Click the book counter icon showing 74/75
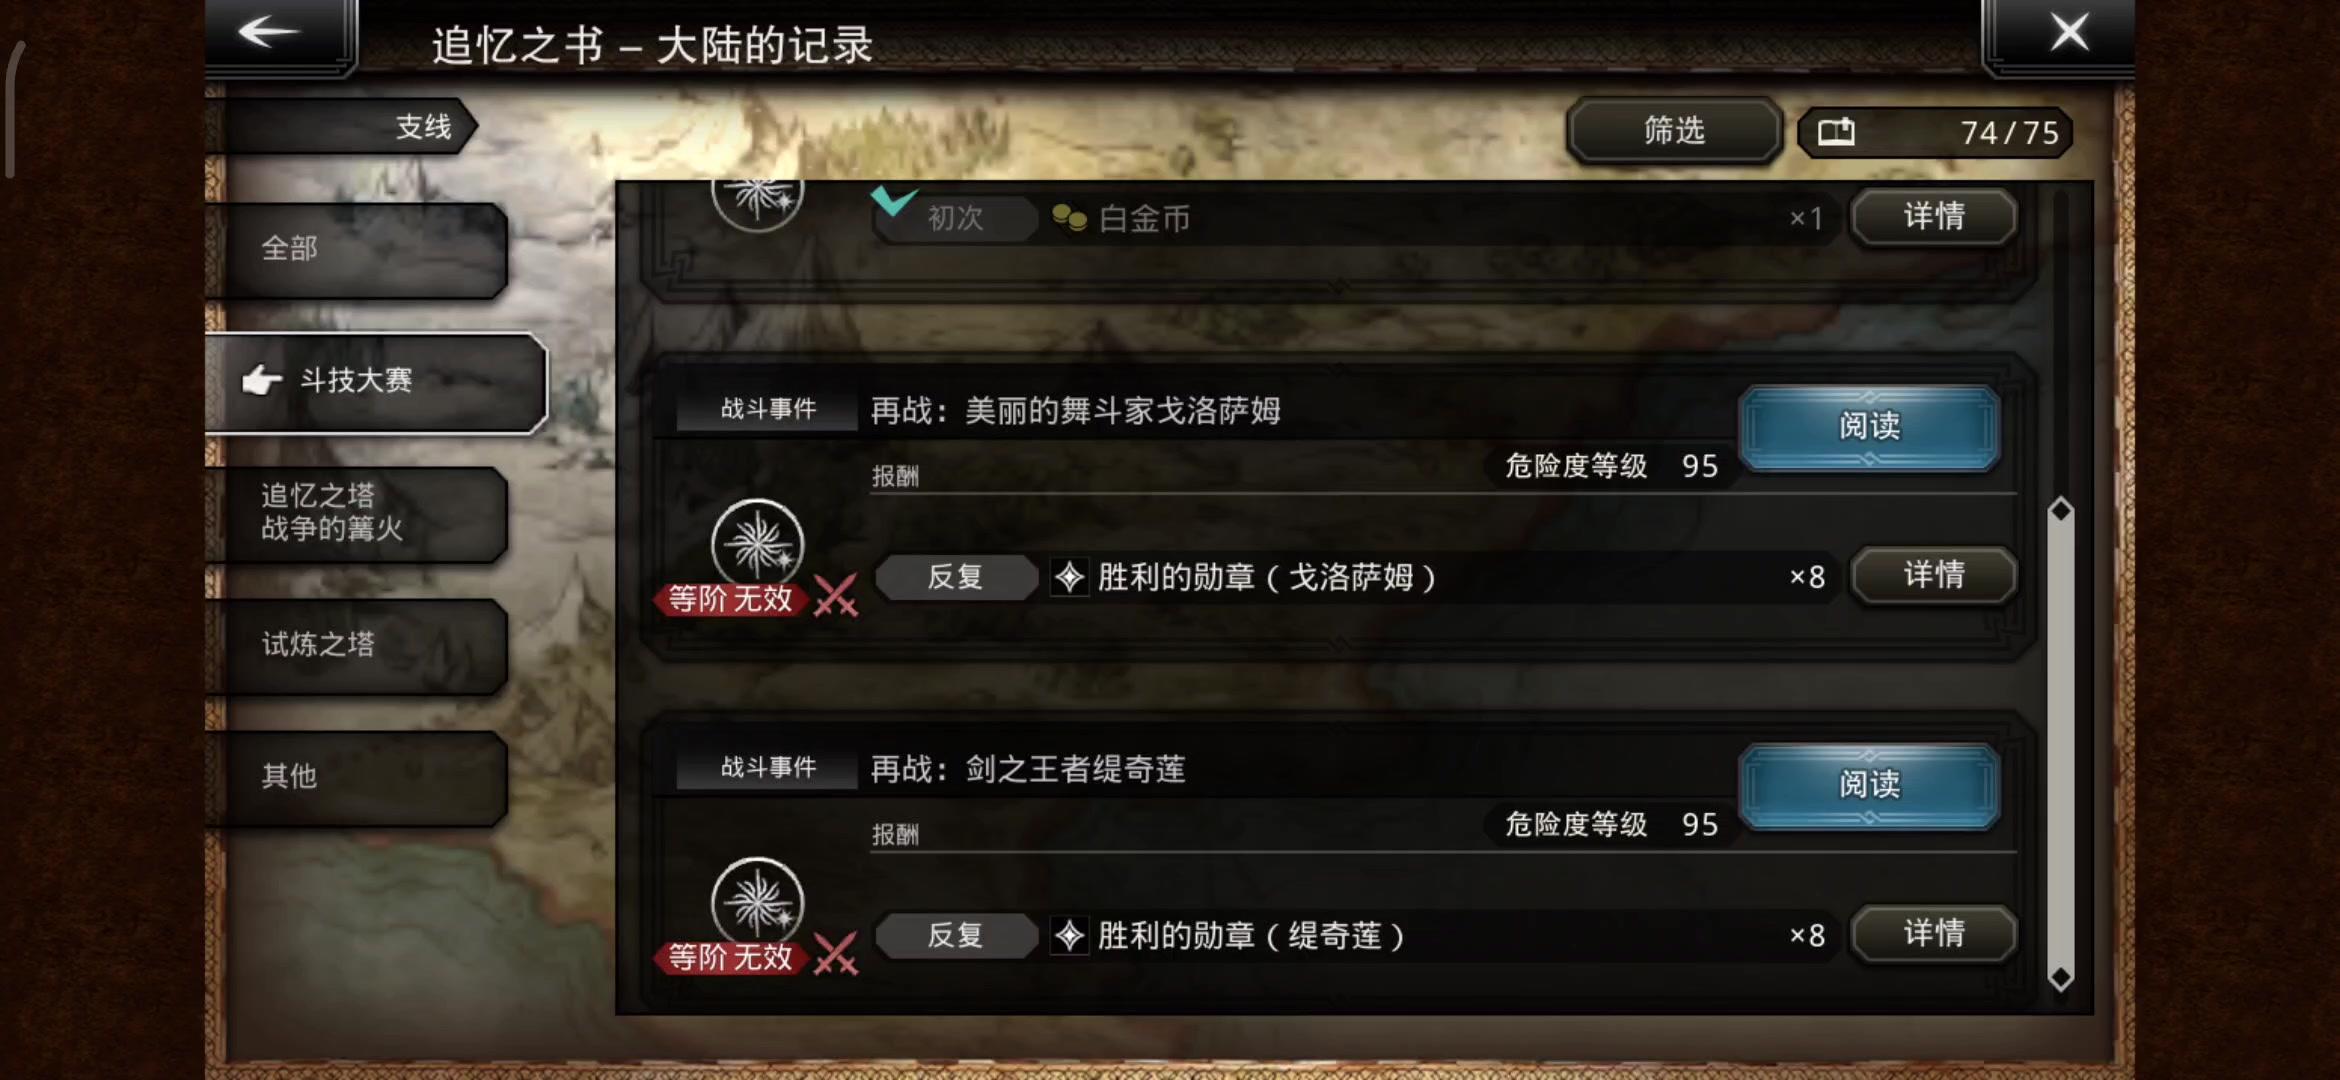Screen dimensions: 2340x1080 coord(1836,132)
